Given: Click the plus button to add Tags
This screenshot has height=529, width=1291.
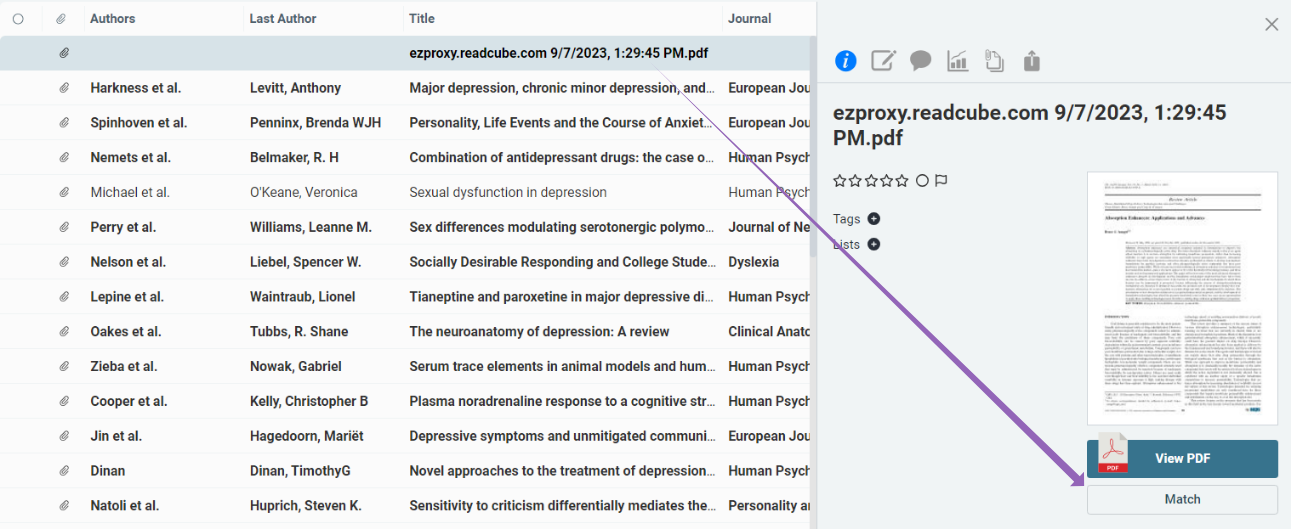Looking at the screenshot, I should pyautogui.click(x=874, y=219).
